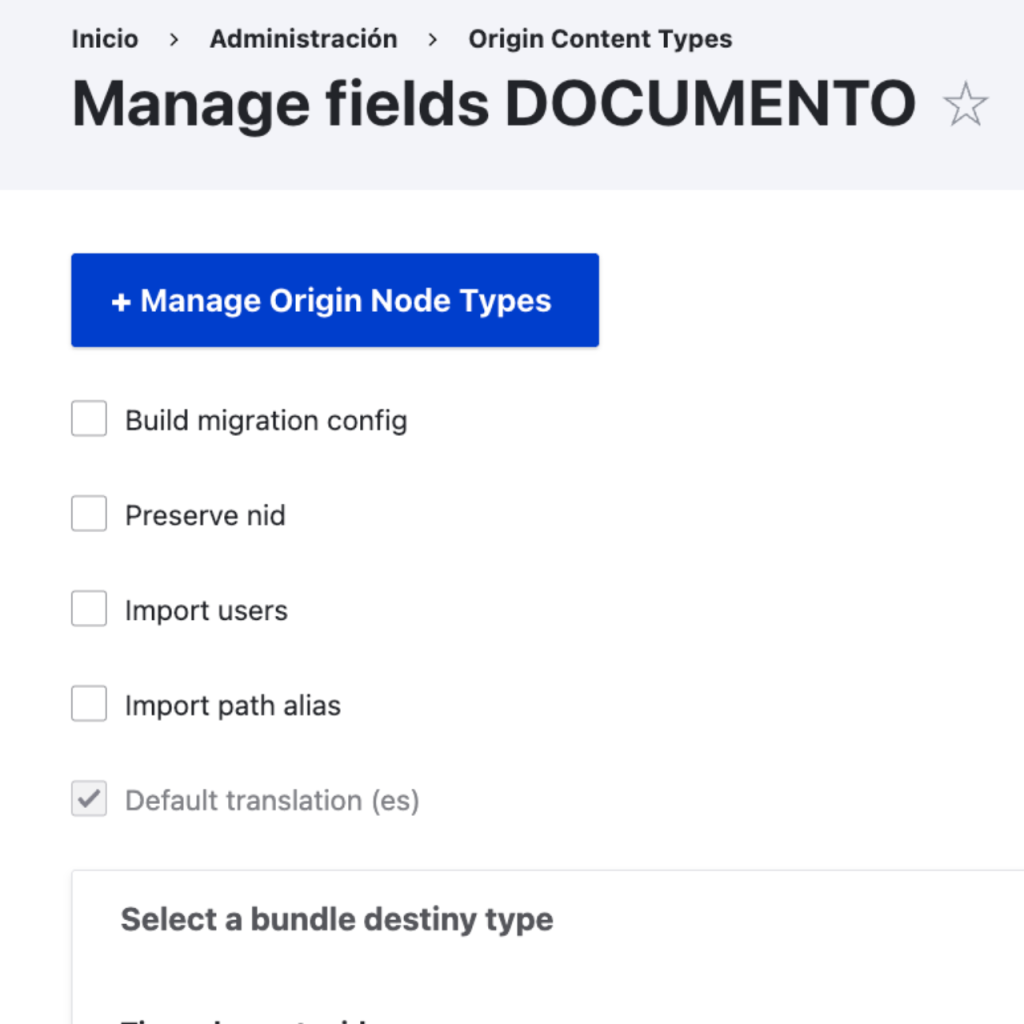The image size is (1024, 1024).
Task: Click the Import path alias label
Action: pyautogui.click(x=233, y=705)
